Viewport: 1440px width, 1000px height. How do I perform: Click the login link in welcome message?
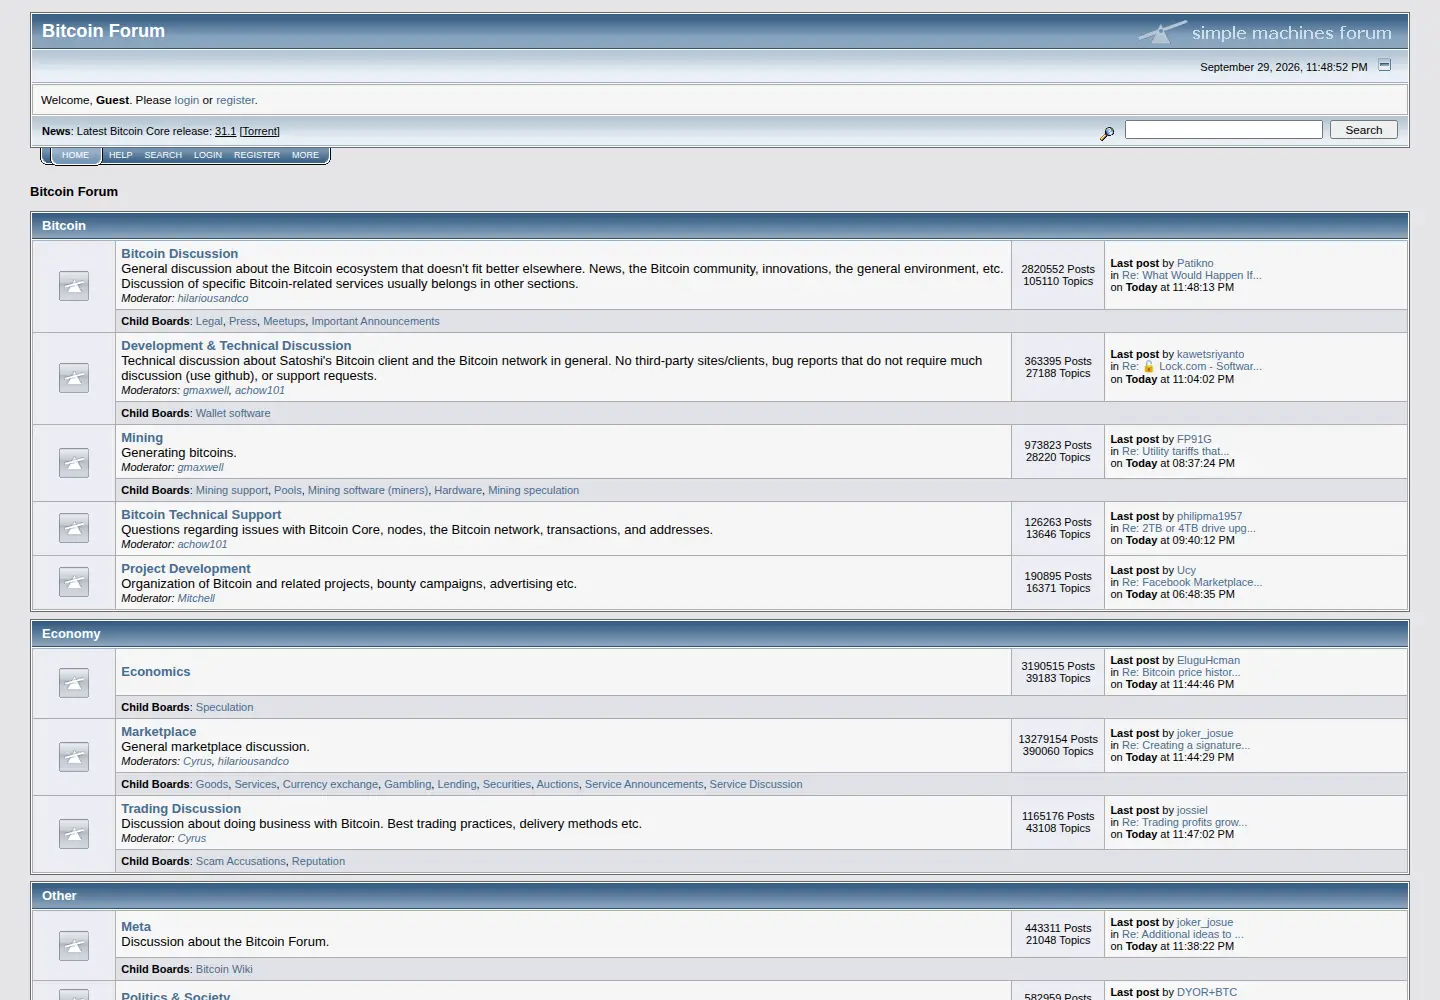[187, 100]
